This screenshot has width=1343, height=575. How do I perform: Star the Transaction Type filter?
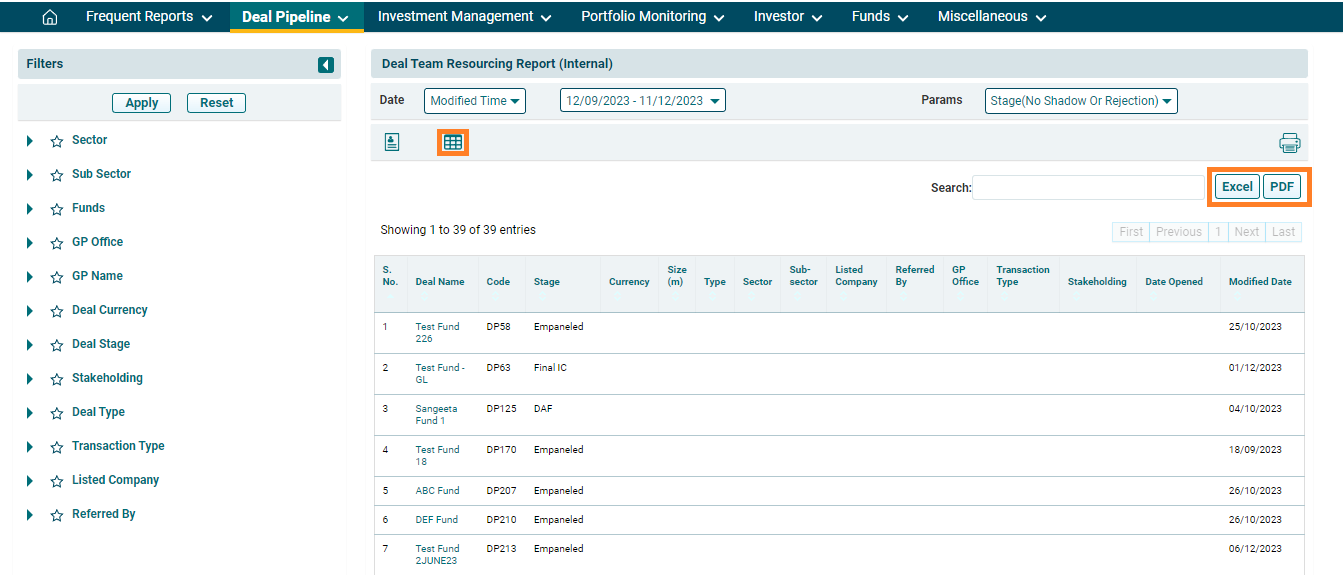(57, 447)
